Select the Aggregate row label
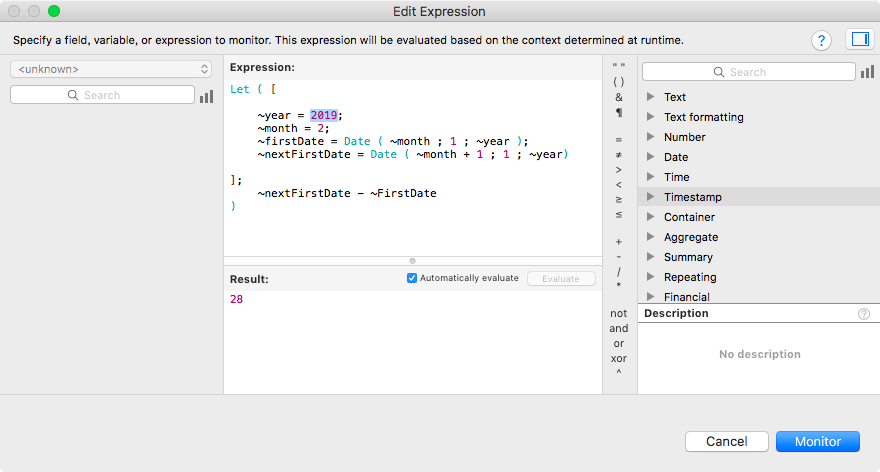Viewport: 880px width, 472px height. [x=691, y=237]
